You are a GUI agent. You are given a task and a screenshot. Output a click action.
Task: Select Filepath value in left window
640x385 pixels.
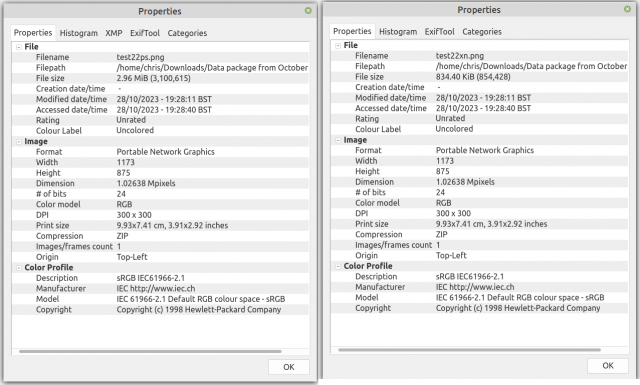(212, 68)
